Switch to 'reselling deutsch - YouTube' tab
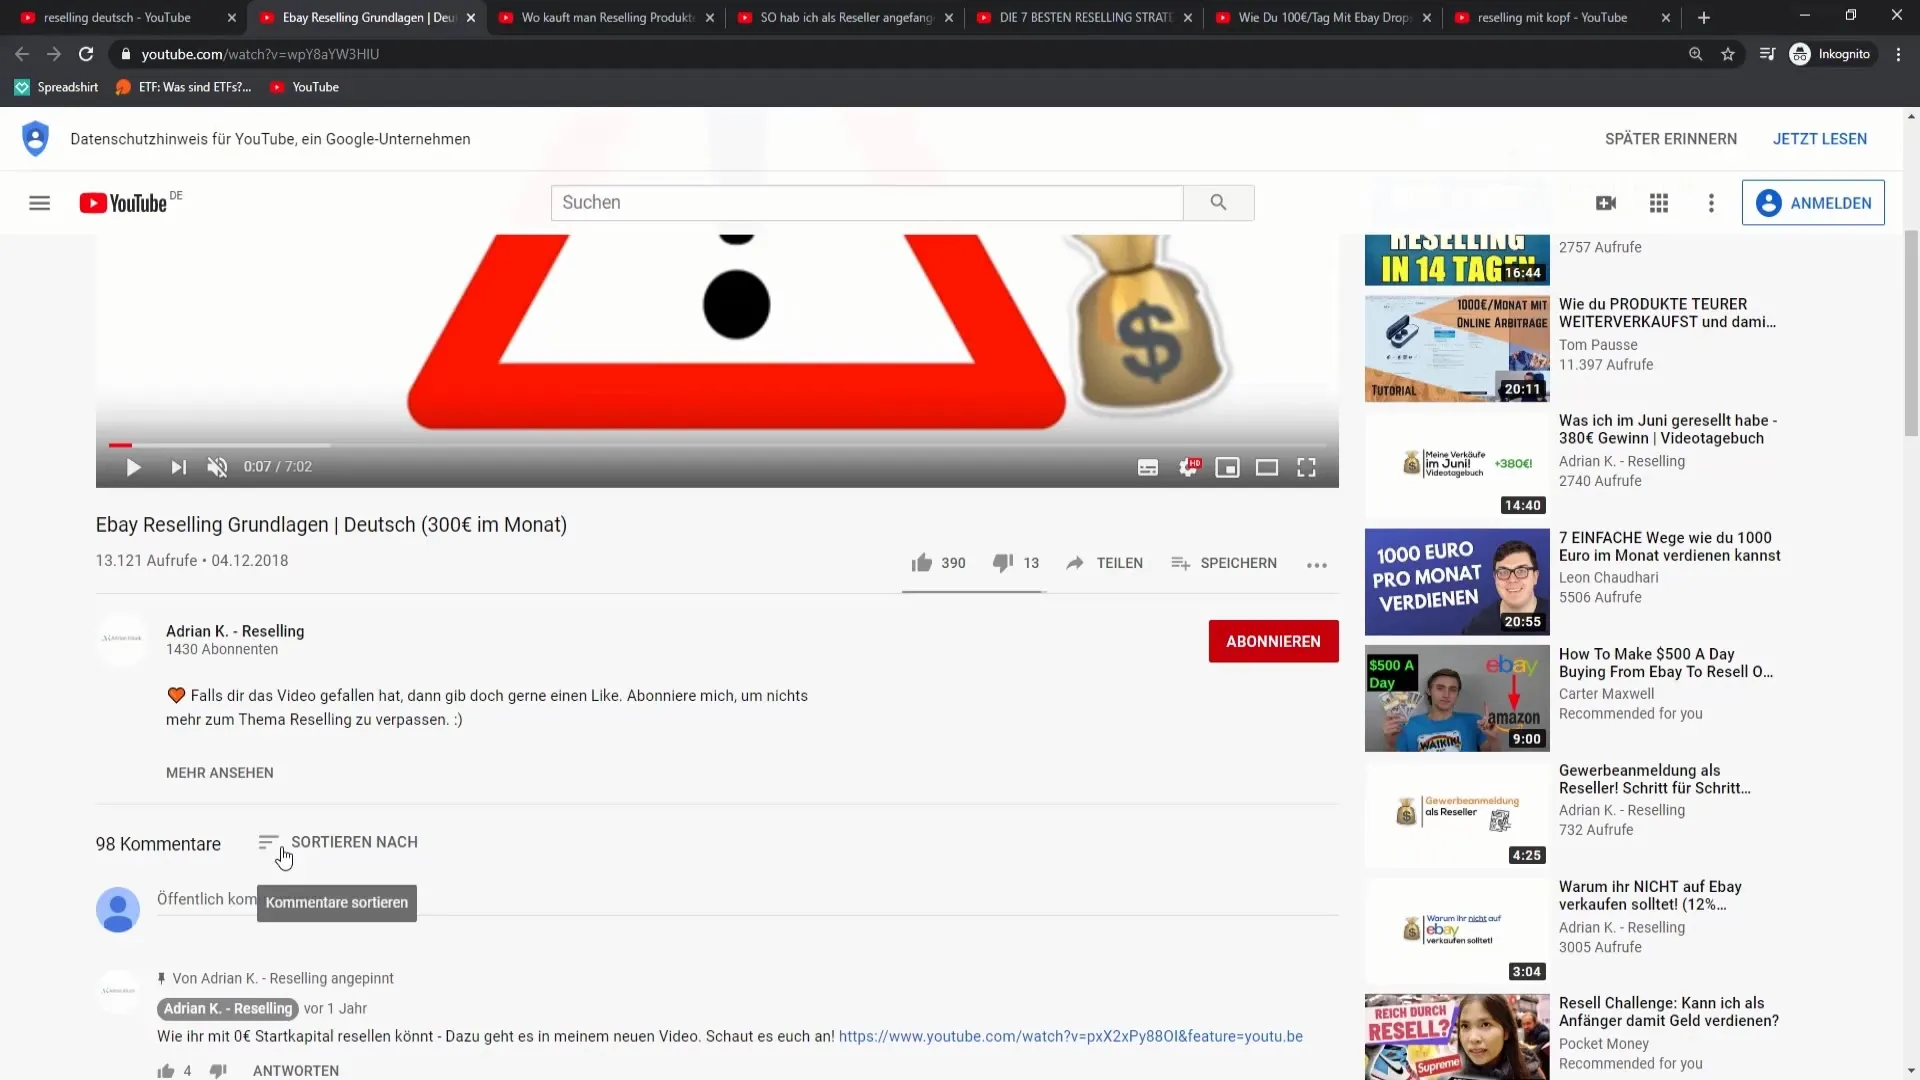1920x1080 pixels. point(117,17)
